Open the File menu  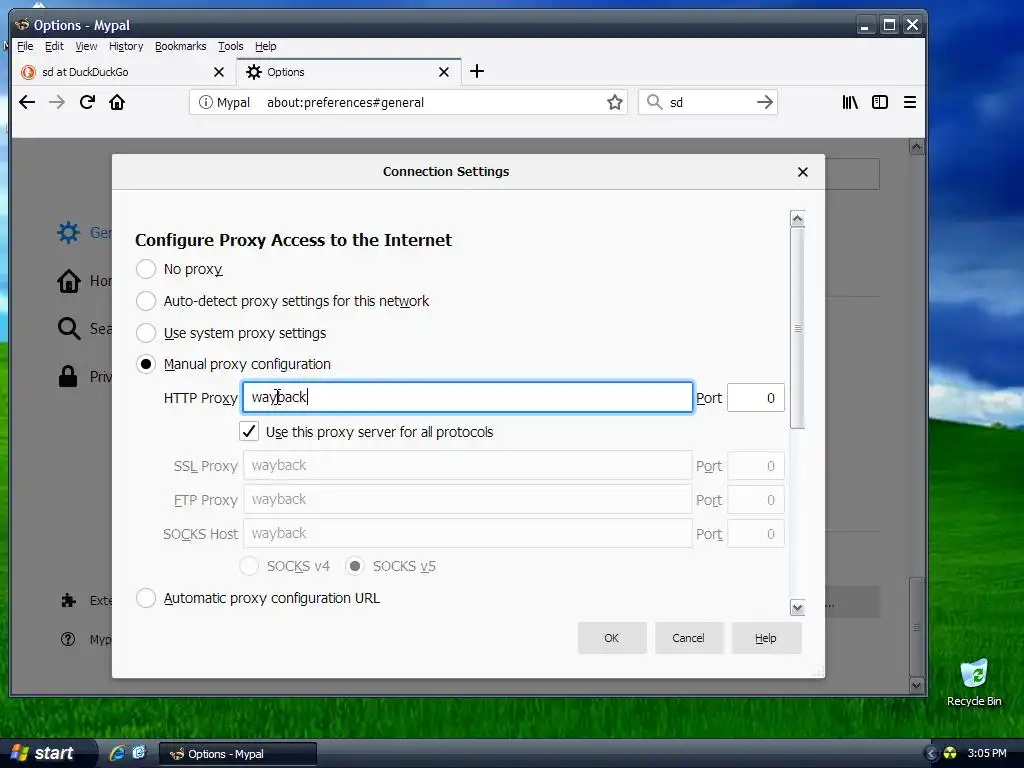point(25,46)
